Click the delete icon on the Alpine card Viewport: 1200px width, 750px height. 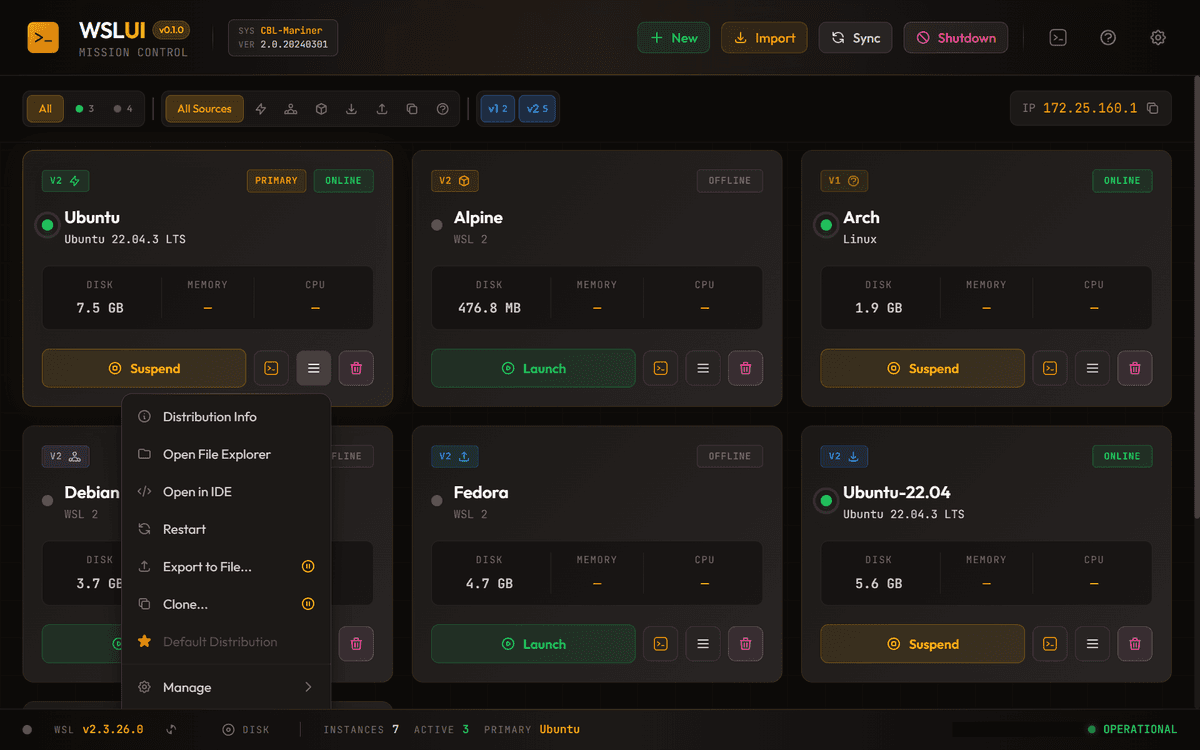pos(745,368)
